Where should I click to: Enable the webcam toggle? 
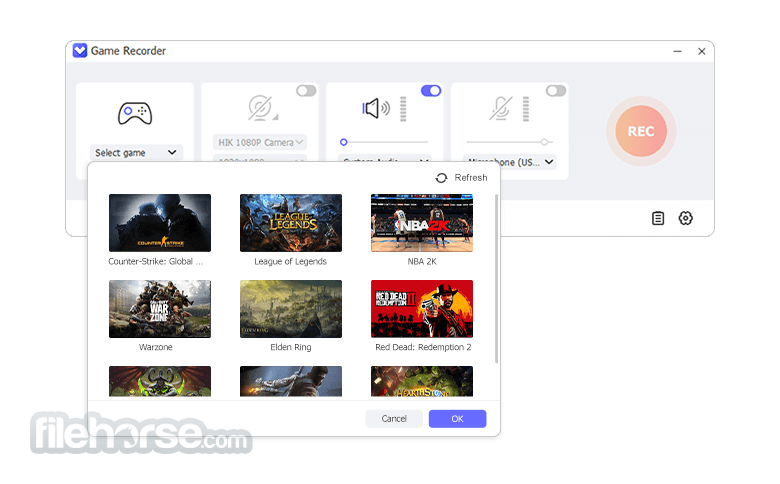pos(306,91)
